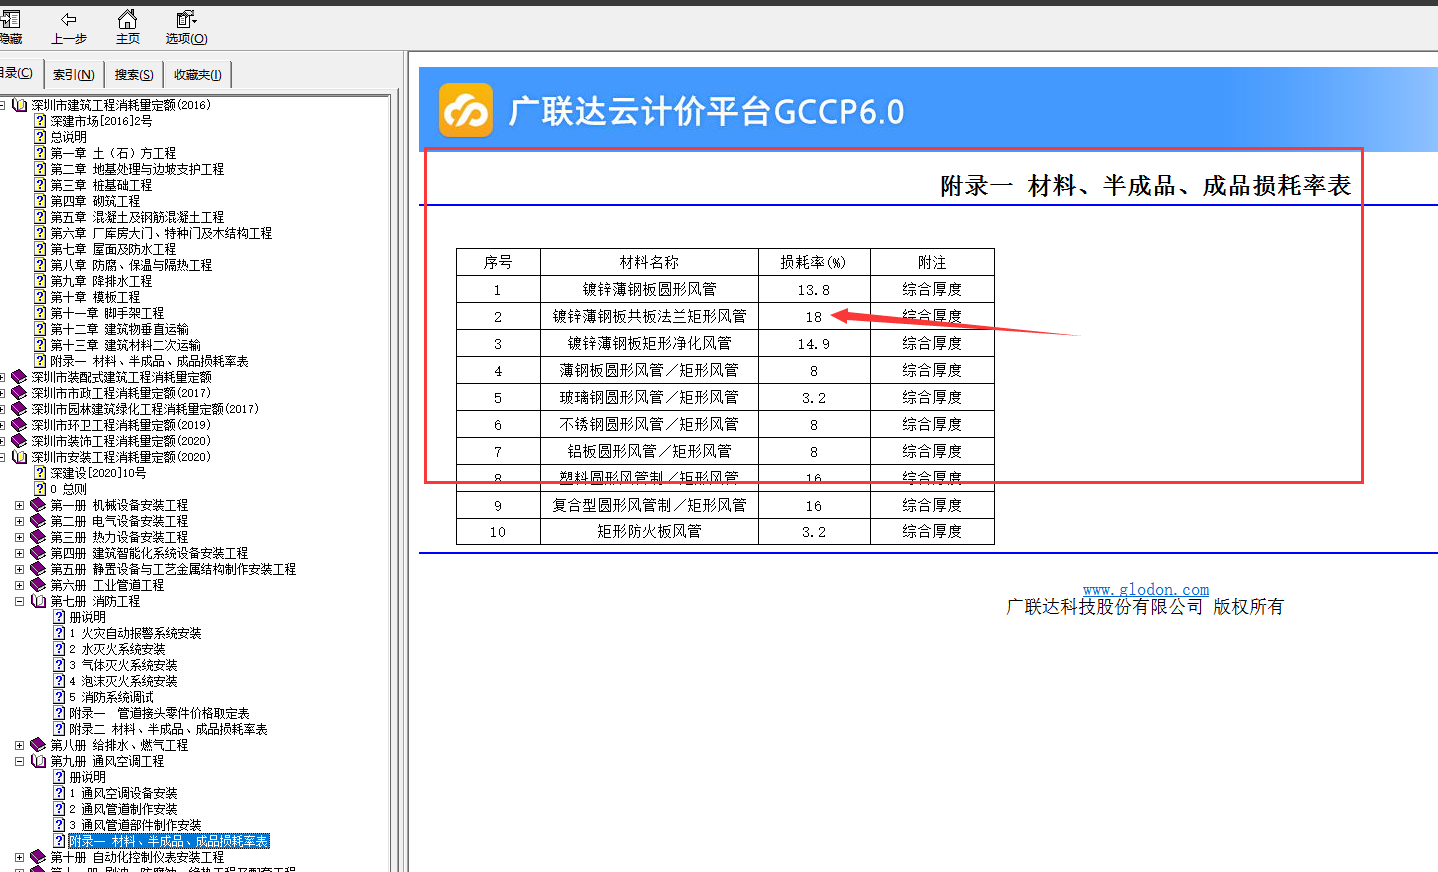Click open book icon of 第九册 通风空调工程
This screenshot has height=872, width=1438.
coord(39,761)
